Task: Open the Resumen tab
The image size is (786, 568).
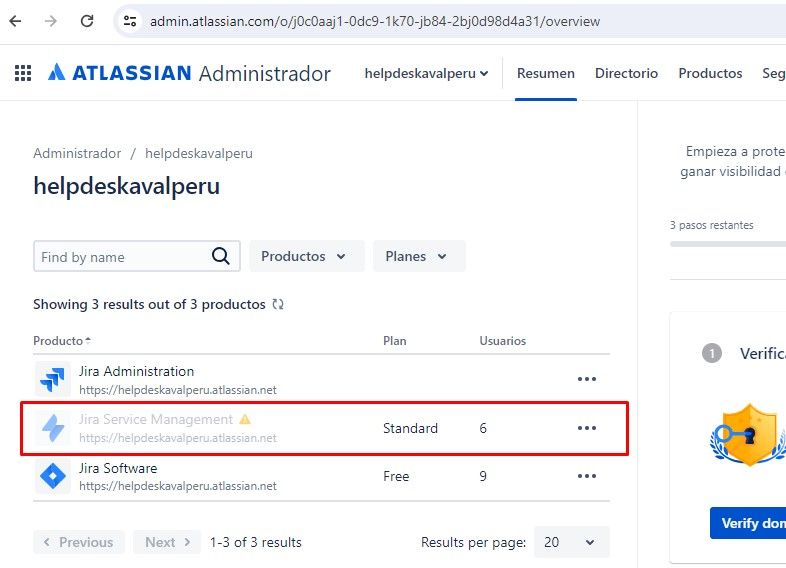Action: (545, 73)
